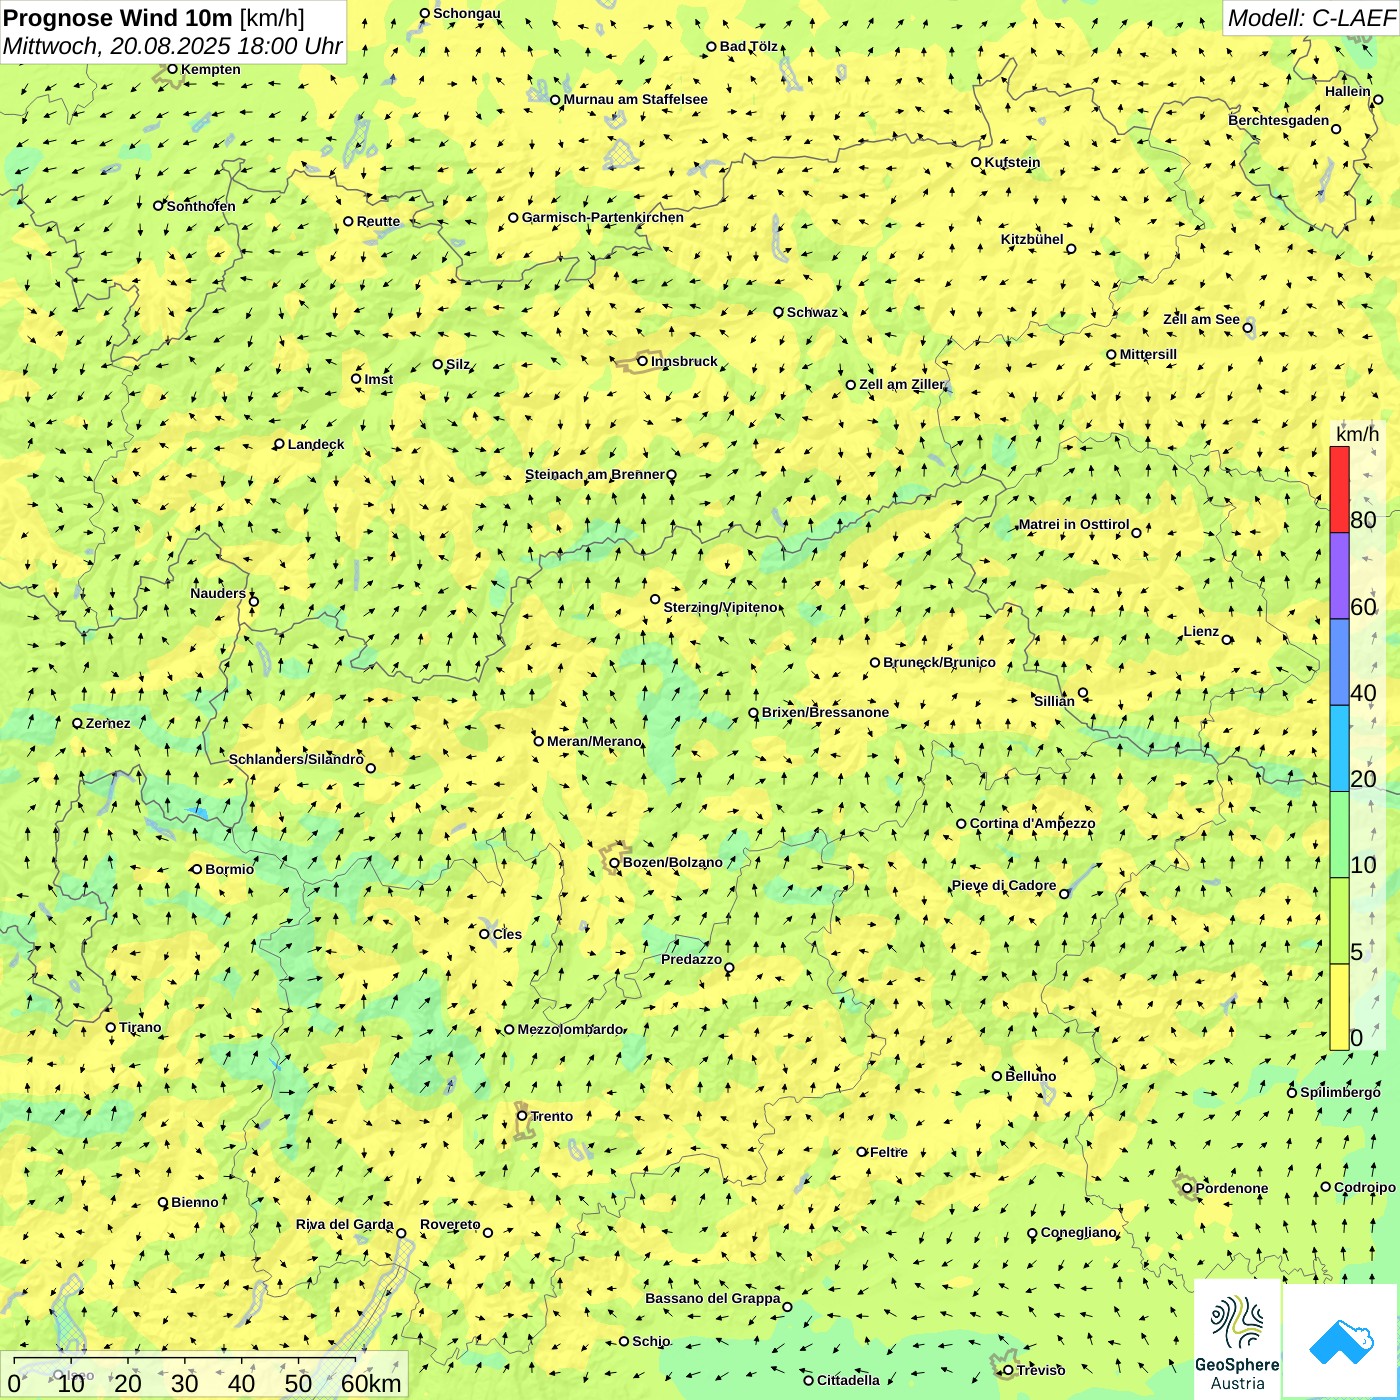Select the Bruneck/Brunico label
Image resolution: width=1400 pixels, height=1400 pixels.
(939, 662)
